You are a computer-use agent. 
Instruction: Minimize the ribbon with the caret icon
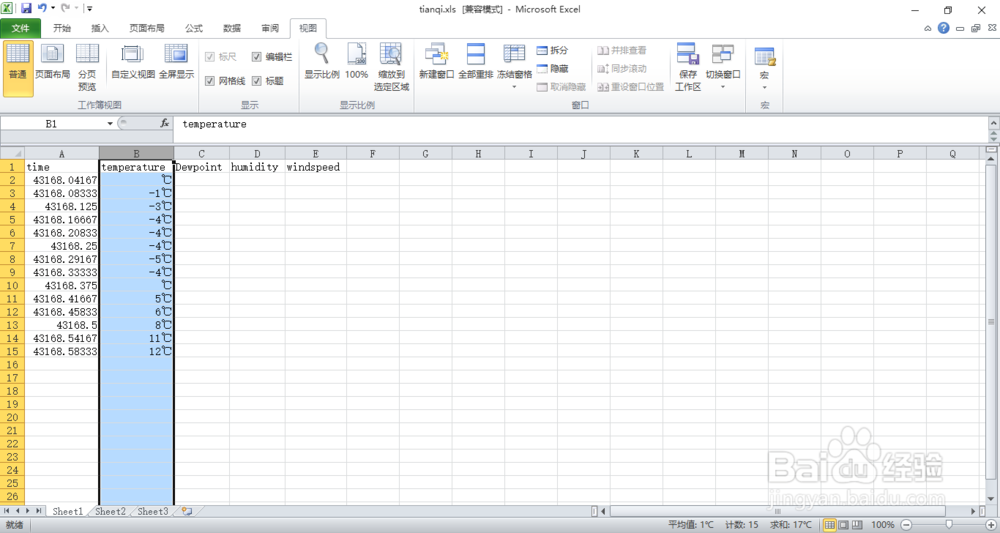click(x=927, y=28)
